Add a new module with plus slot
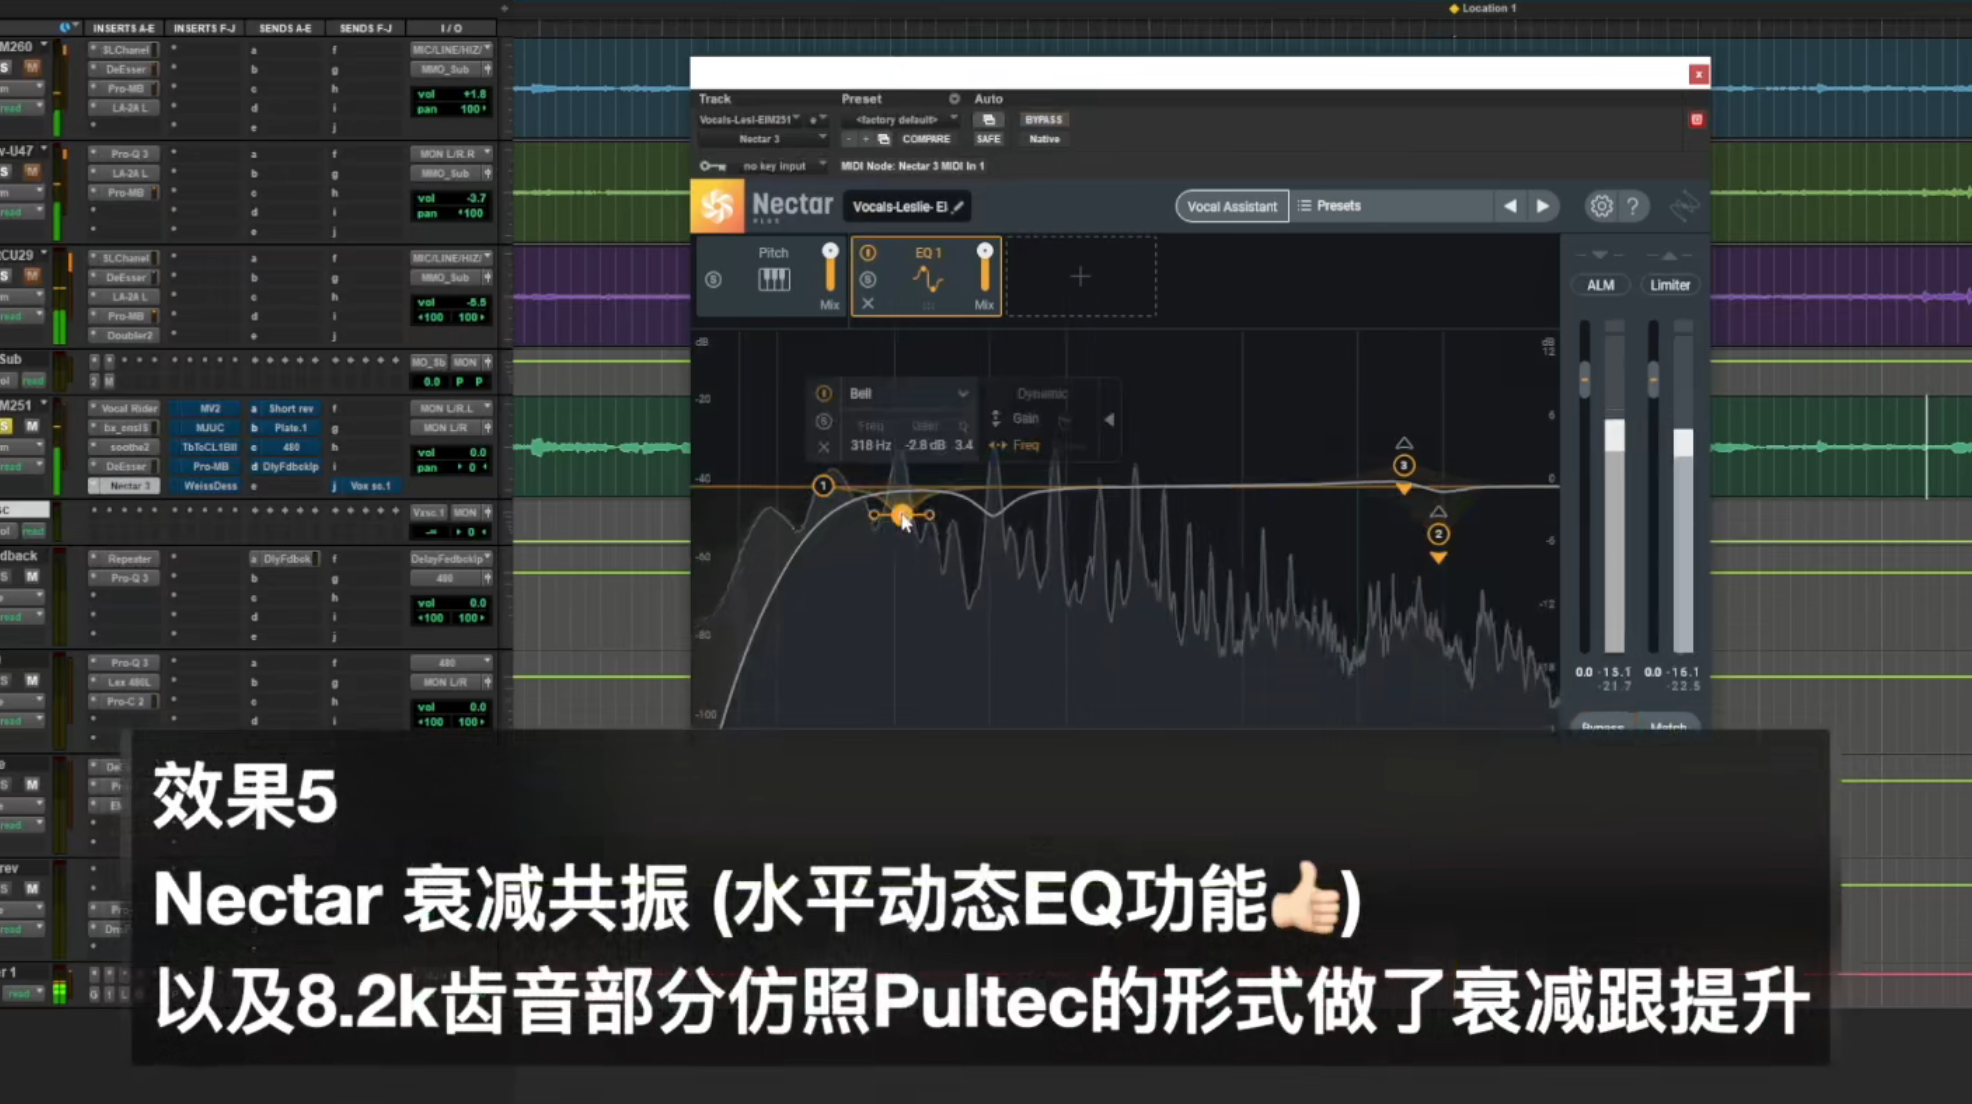 coord(1080,277)
